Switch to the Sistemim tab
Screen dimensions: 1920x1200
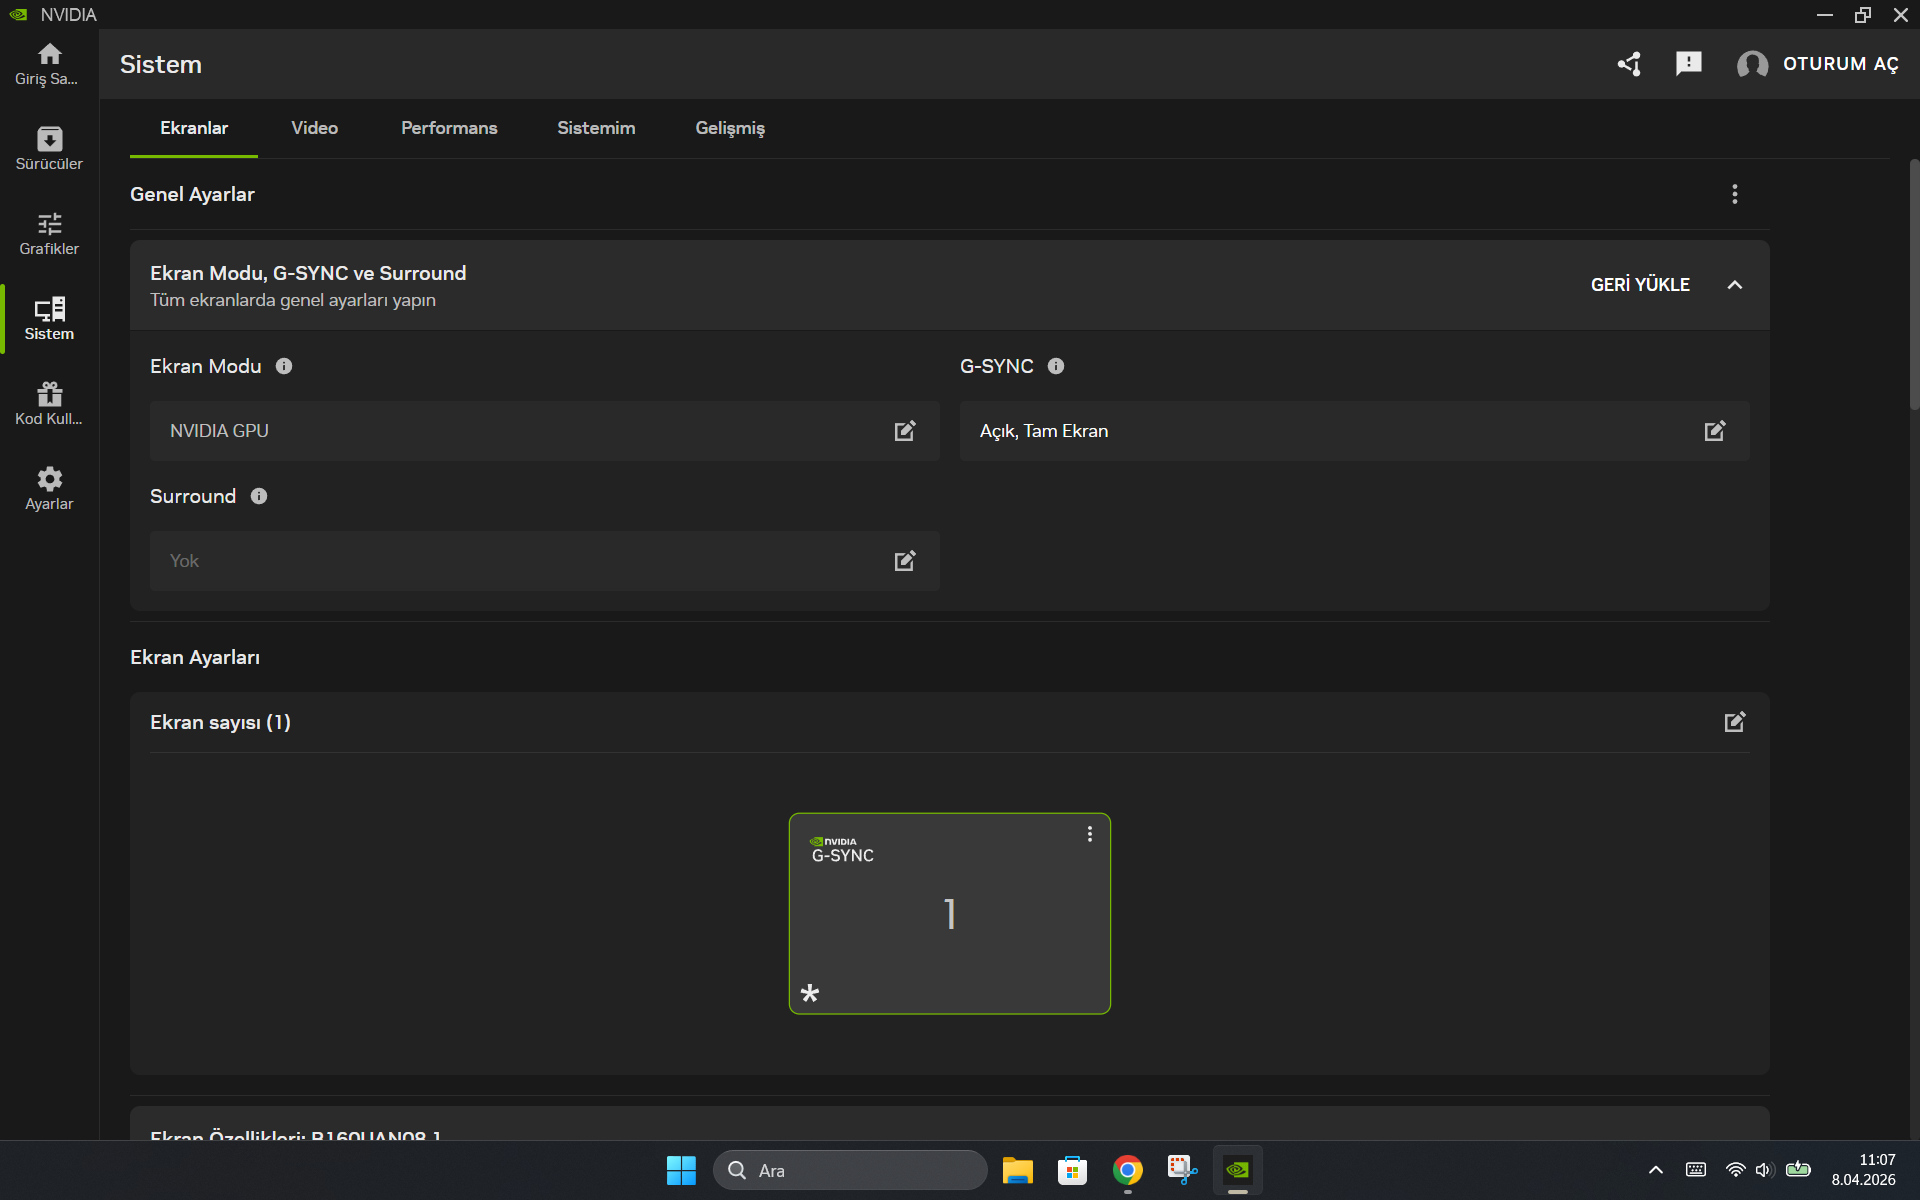point(596,128)
